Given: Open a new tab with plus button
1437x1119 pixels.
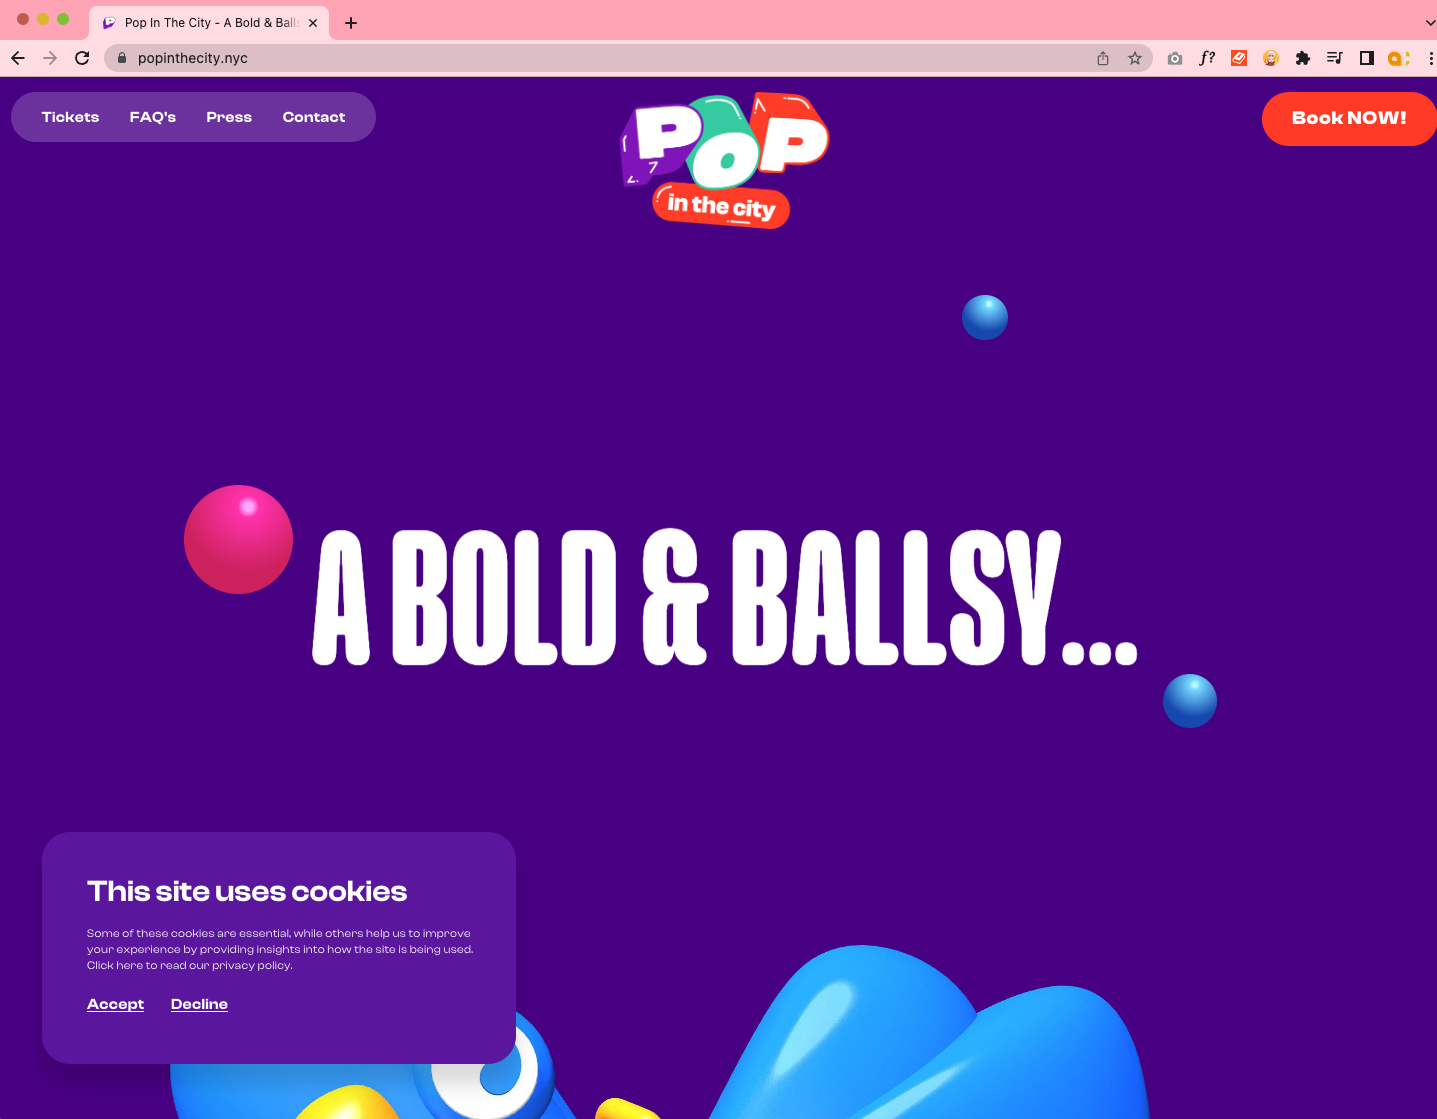Looking at the screenshot, I should pos(351,22).
